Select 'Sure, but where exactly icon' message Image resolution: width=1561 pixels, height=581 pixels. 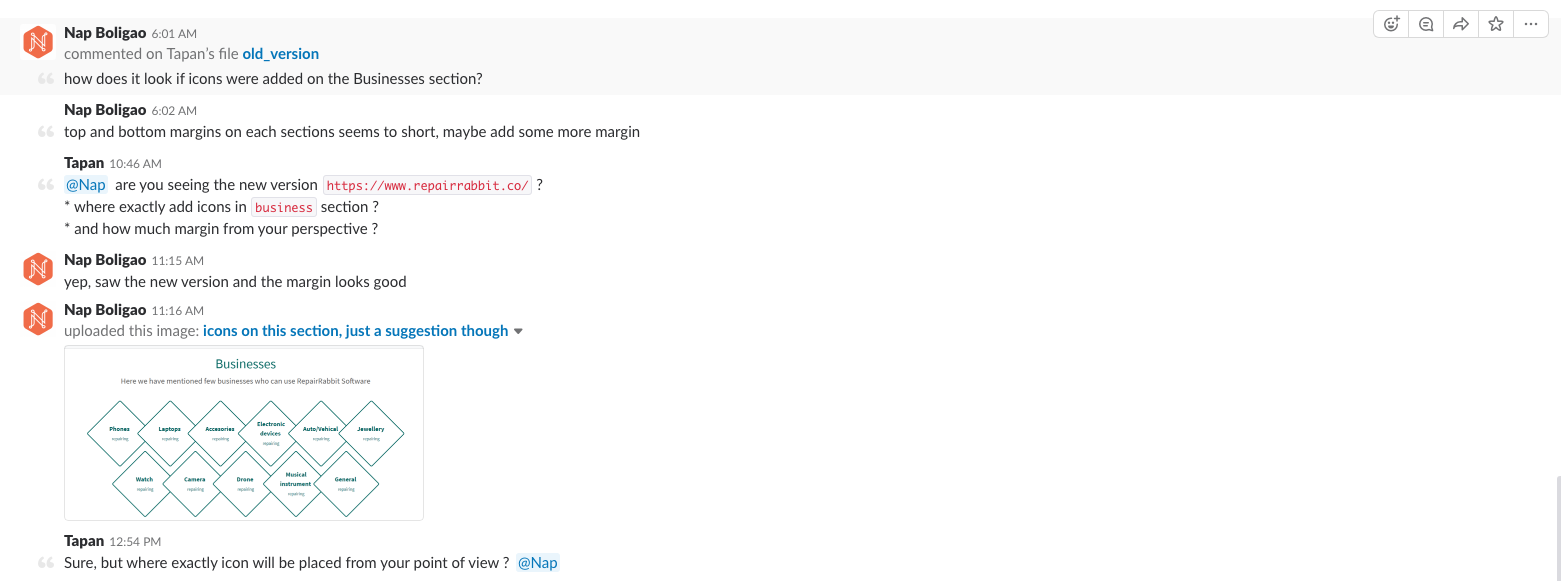tap(287, 563)
